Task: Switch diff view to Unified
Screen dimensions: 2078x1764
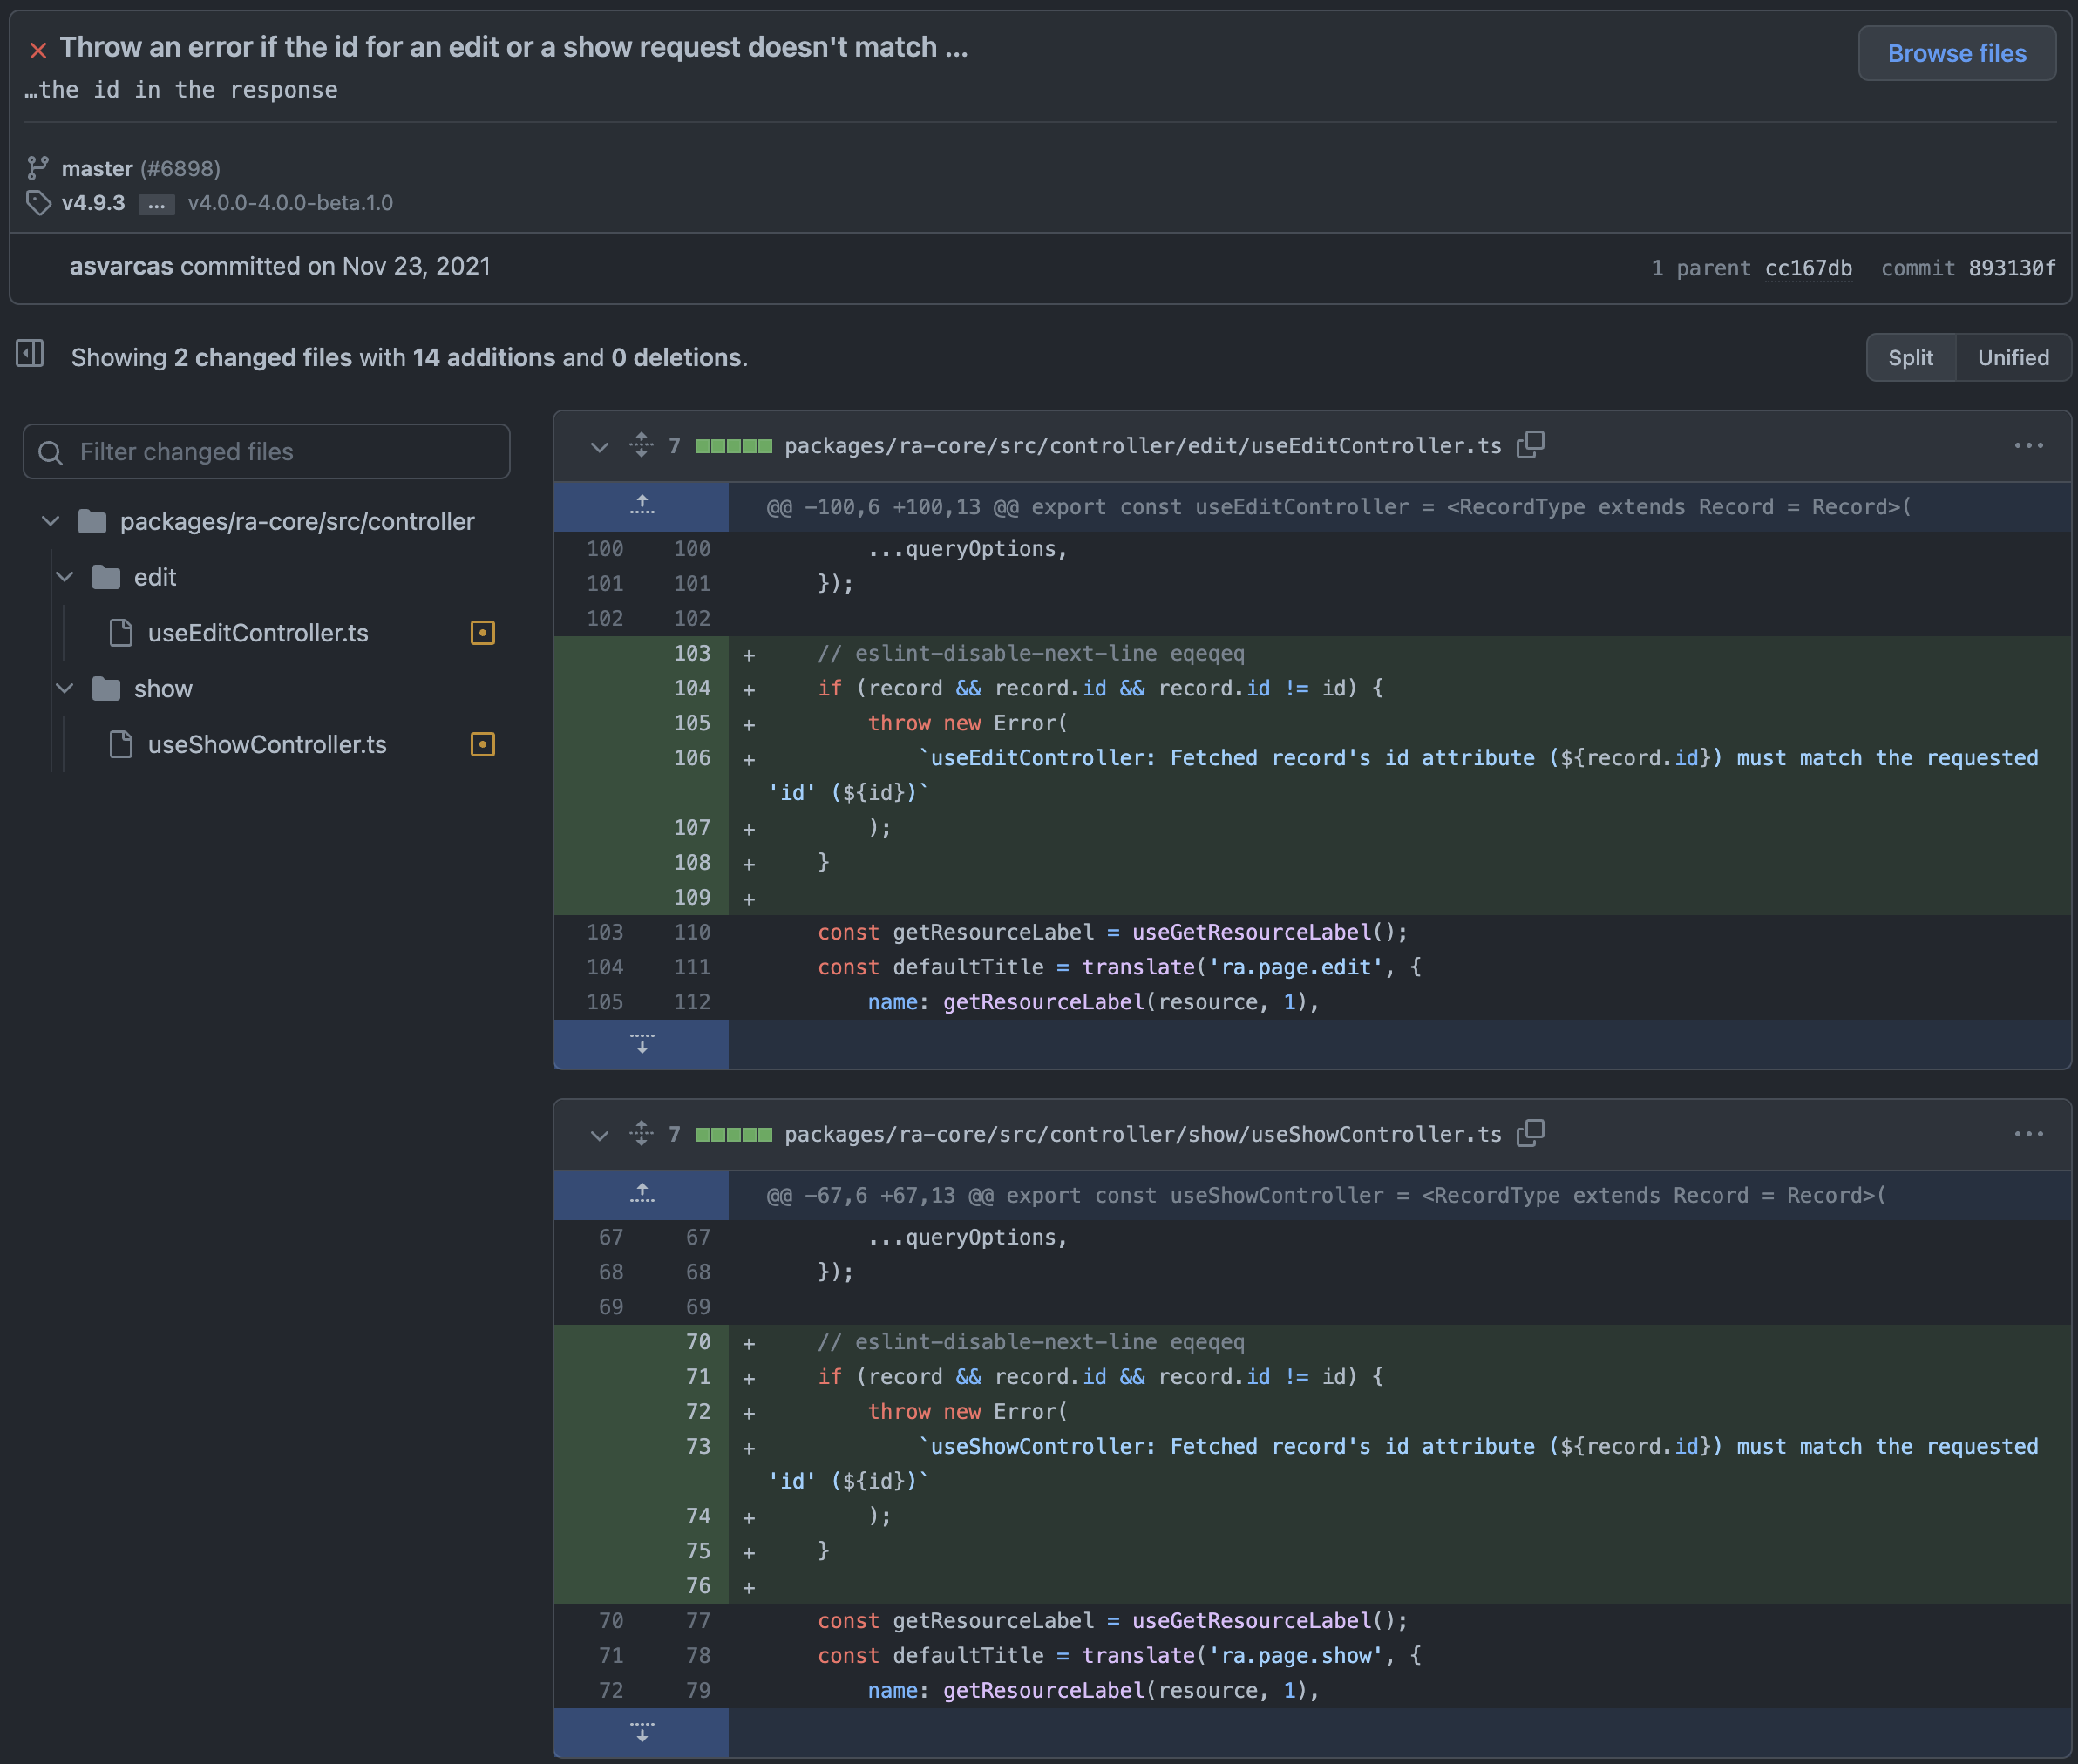Action: (x=2012, y=357)
